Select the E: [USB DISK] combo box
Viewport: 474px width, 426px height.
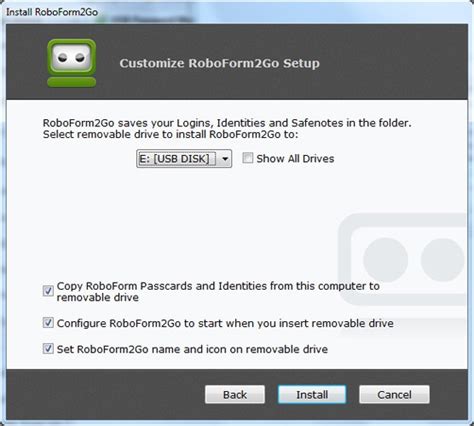184,159
